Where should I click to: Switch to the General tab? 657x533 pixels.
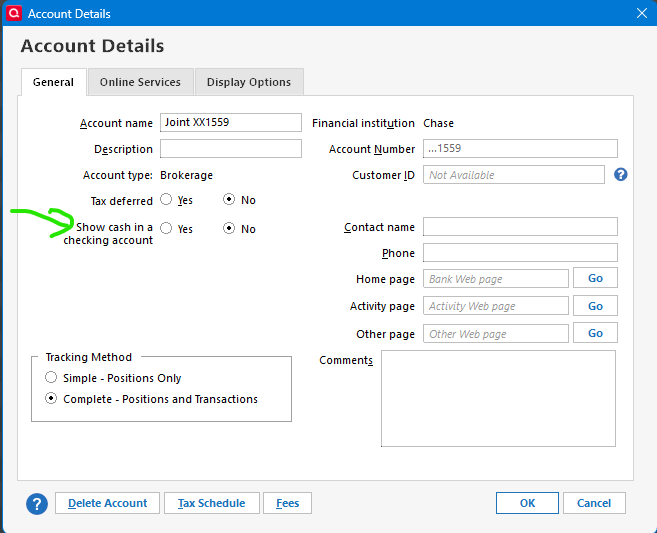coord(53,82)
